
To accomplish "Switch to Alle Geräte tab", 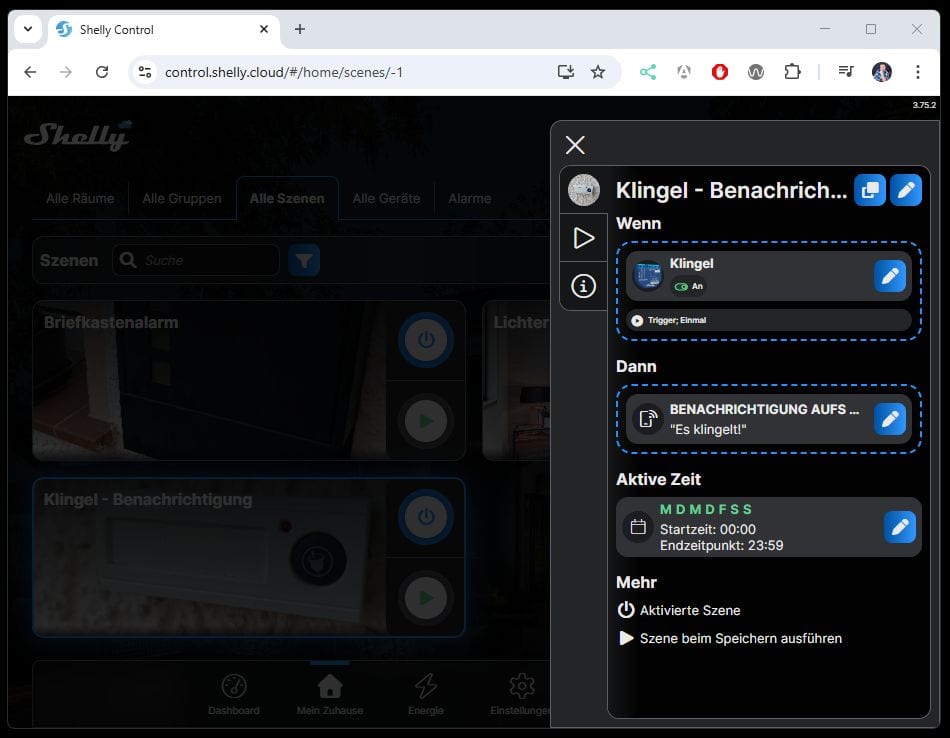I will [386, 198].
